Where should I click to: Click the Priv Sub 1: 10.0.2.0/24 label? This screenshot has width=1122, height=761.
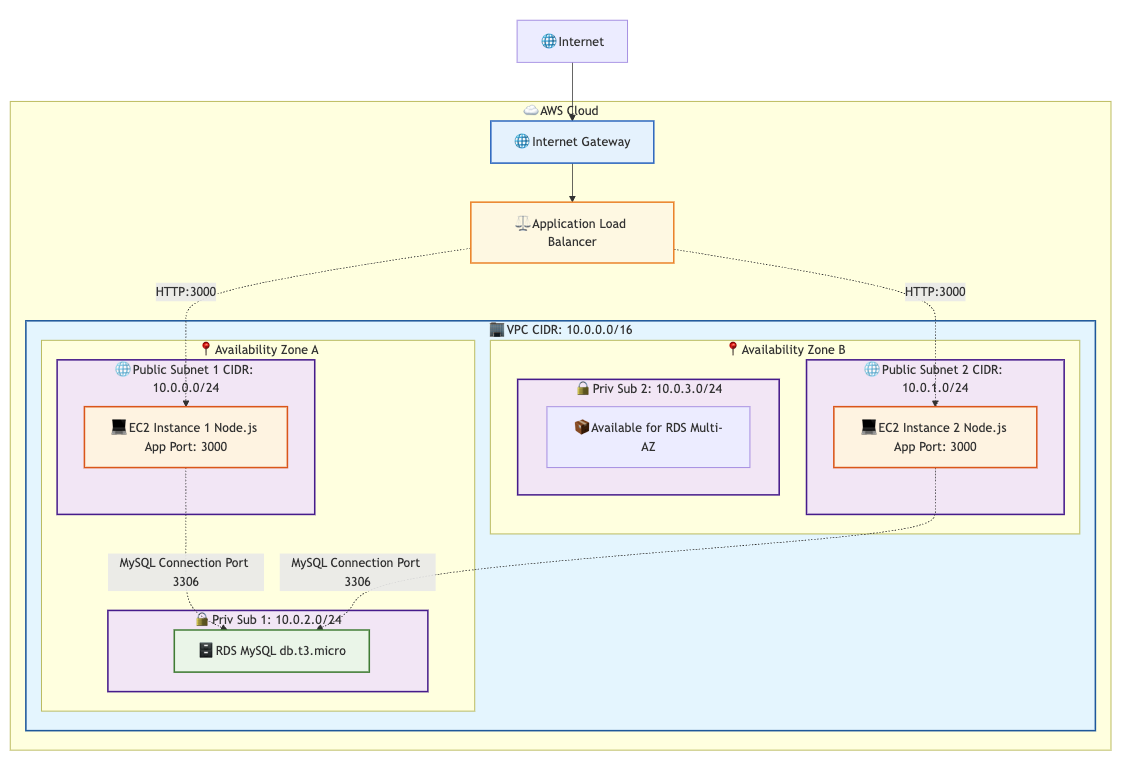click(277, 620)
